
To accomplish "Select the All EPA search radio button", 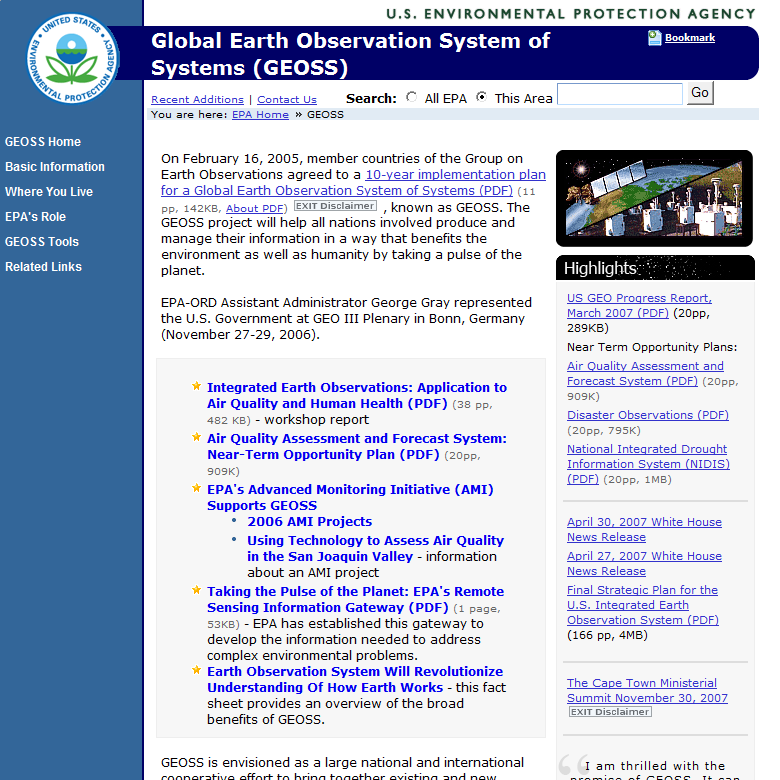I will [411, 97].
